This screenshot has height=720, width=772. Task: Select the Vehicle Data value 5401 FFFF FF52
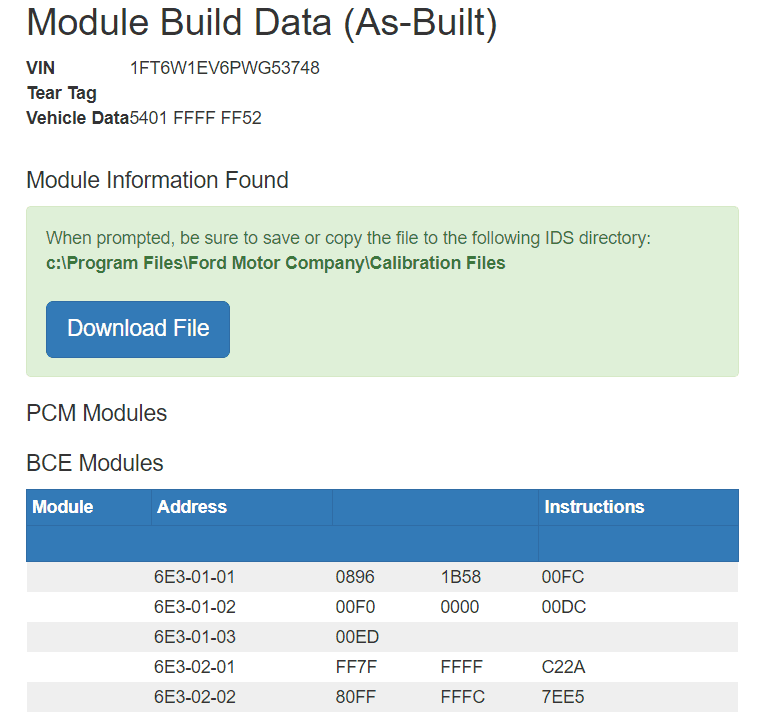click(196, 118)
